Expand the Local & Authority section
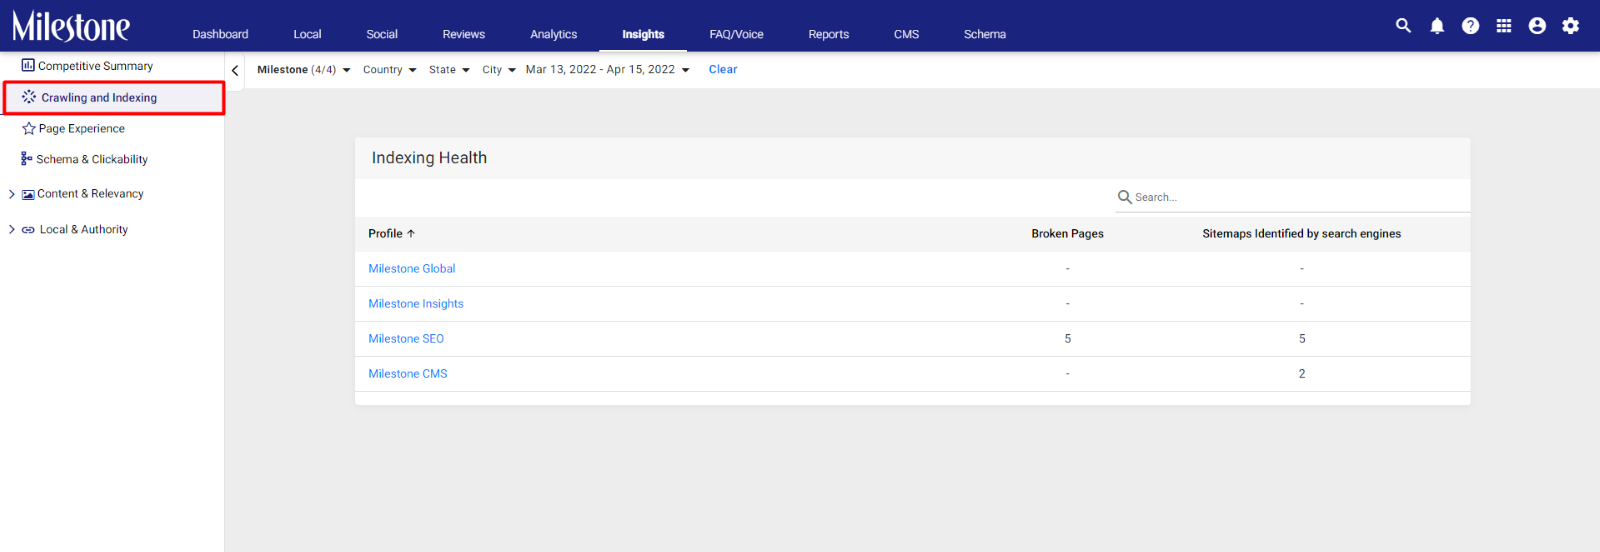 point(12,229)
